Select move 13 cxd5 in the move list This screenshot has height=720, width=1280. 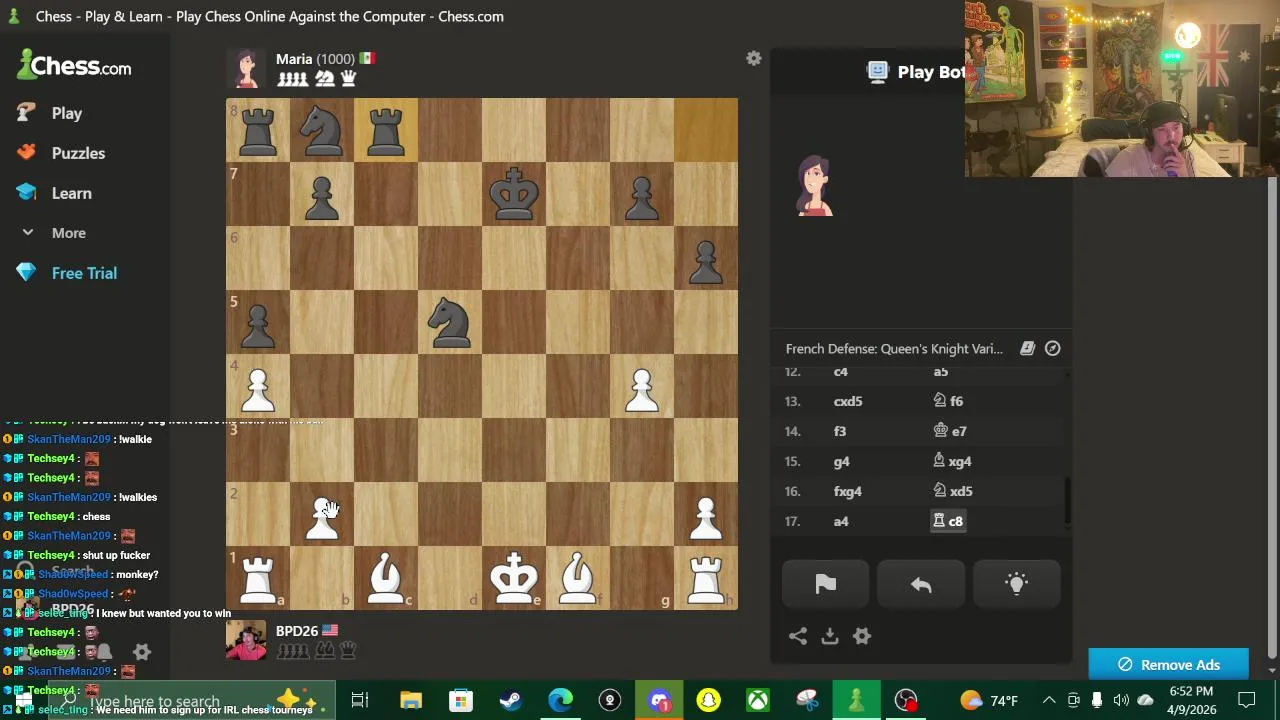click(848, 401)
